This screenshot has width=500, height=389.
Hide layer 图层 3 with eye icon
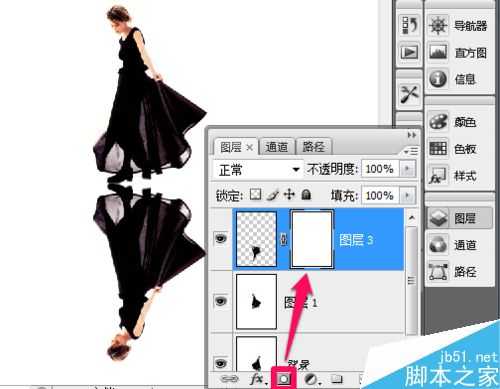pos(221,239)
